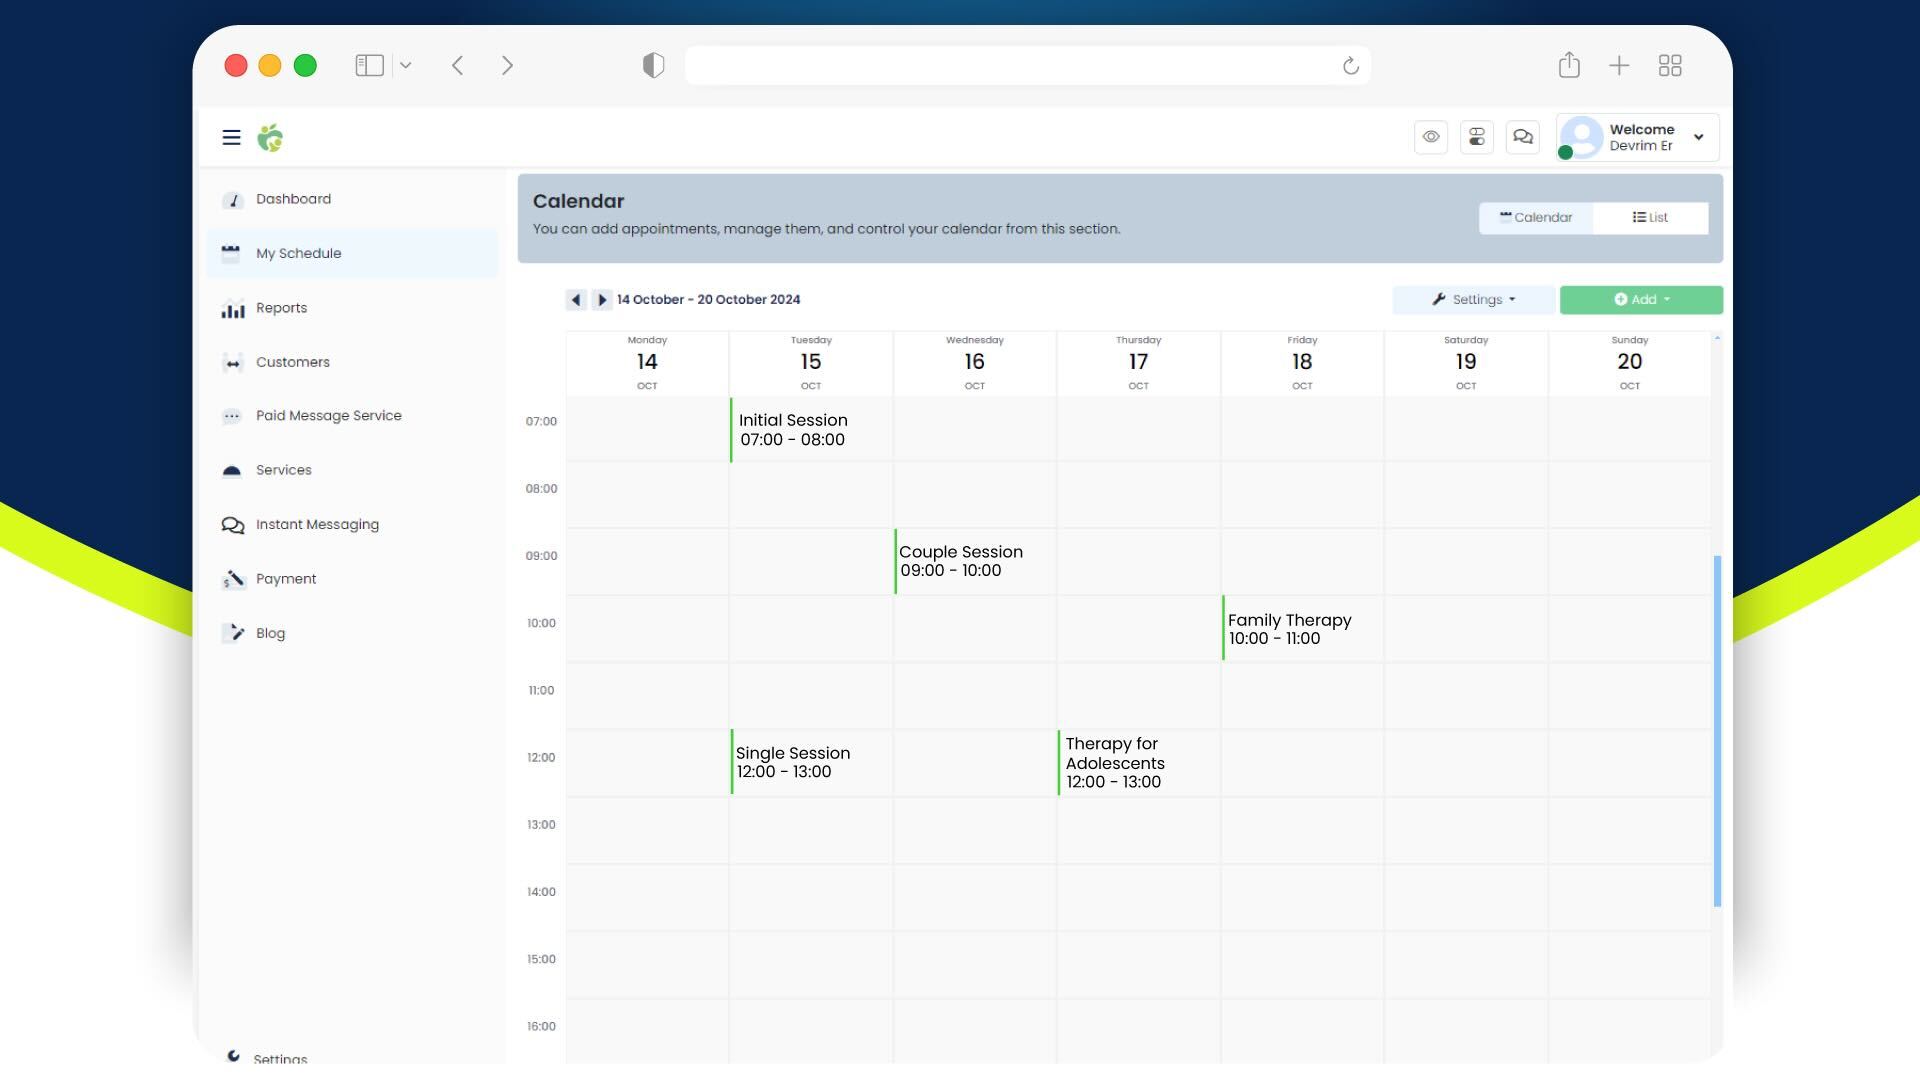The height and width of the screenshot is (1080, 1920).
Task: Click the user profile icon
Action: click(x=1580, y=136)
